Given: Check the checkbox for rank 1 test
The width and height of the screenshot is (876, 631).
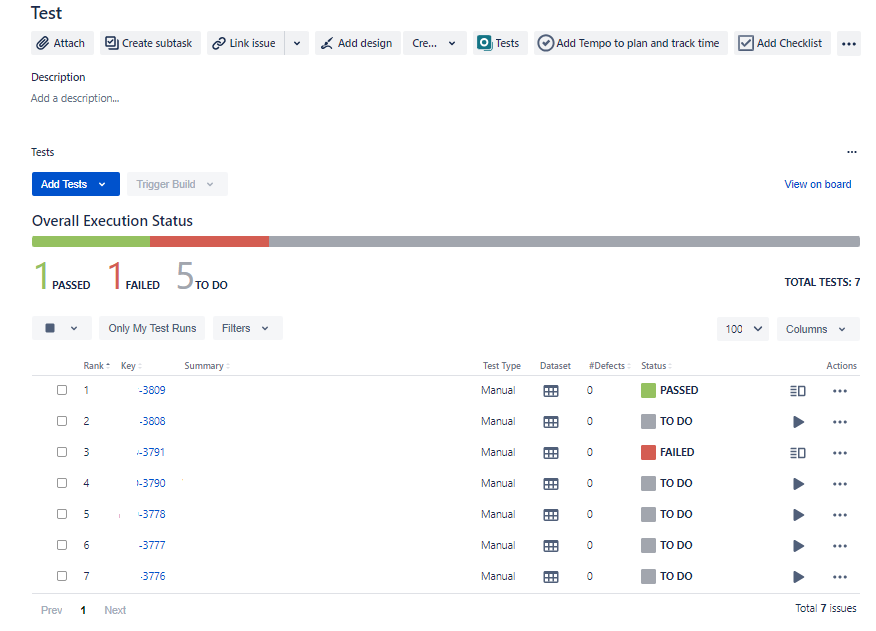Looking at the screenshot, I should pyautogui.click(x=62, y=391).
